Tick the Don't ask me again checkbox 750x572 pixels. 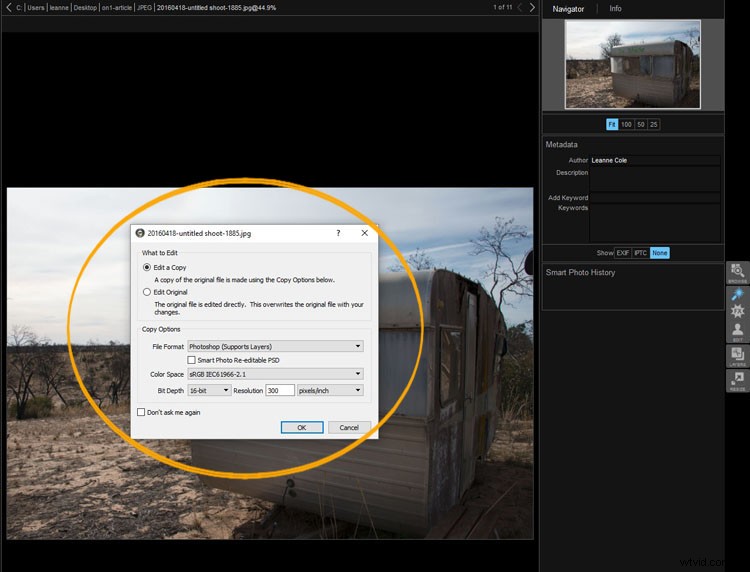pos(141,412)
